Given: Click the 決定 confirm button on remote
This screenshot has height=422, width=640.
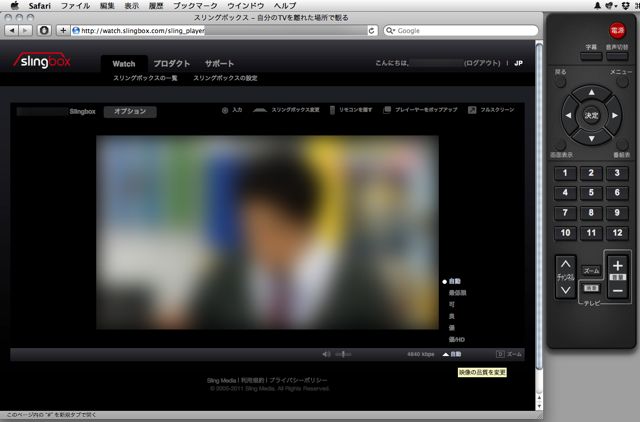Looking at the screenshot, I should [x=591, y=115].
